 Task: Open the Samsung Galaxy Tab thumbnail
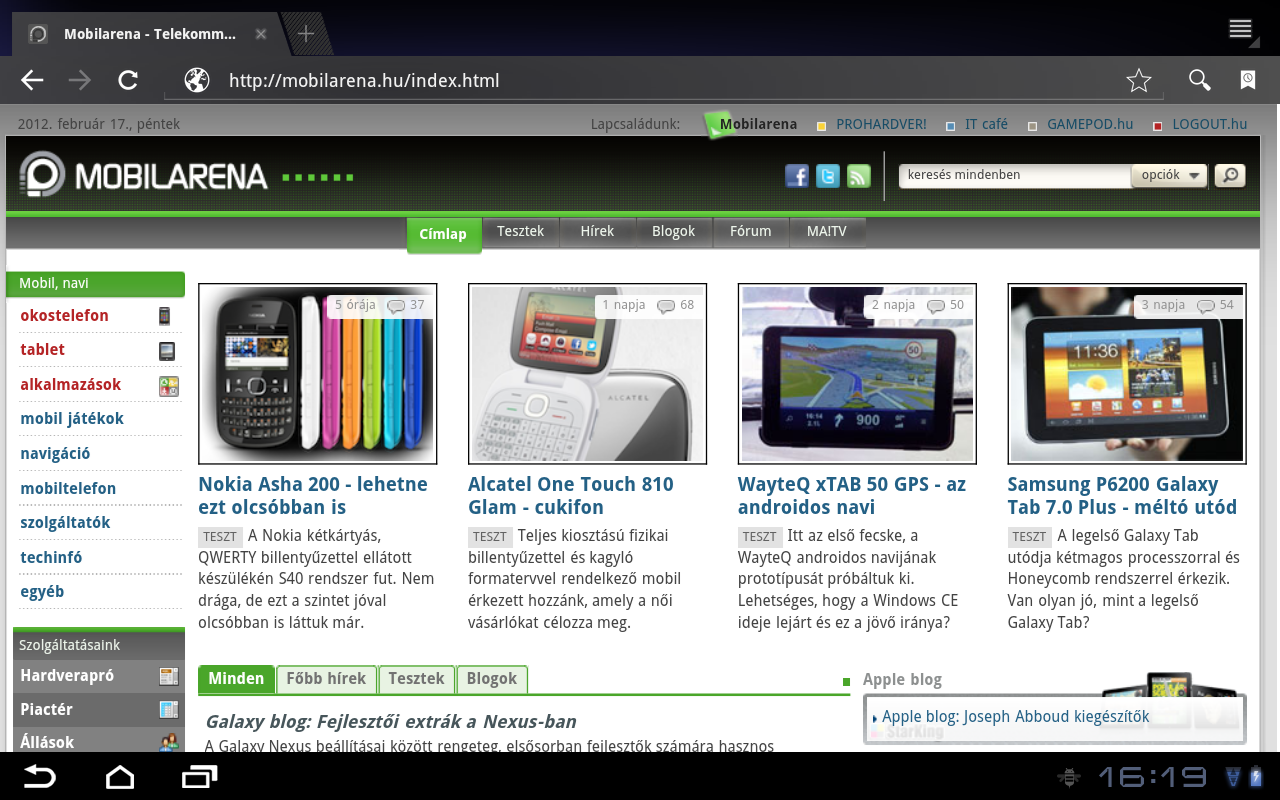coord(1128,374)
